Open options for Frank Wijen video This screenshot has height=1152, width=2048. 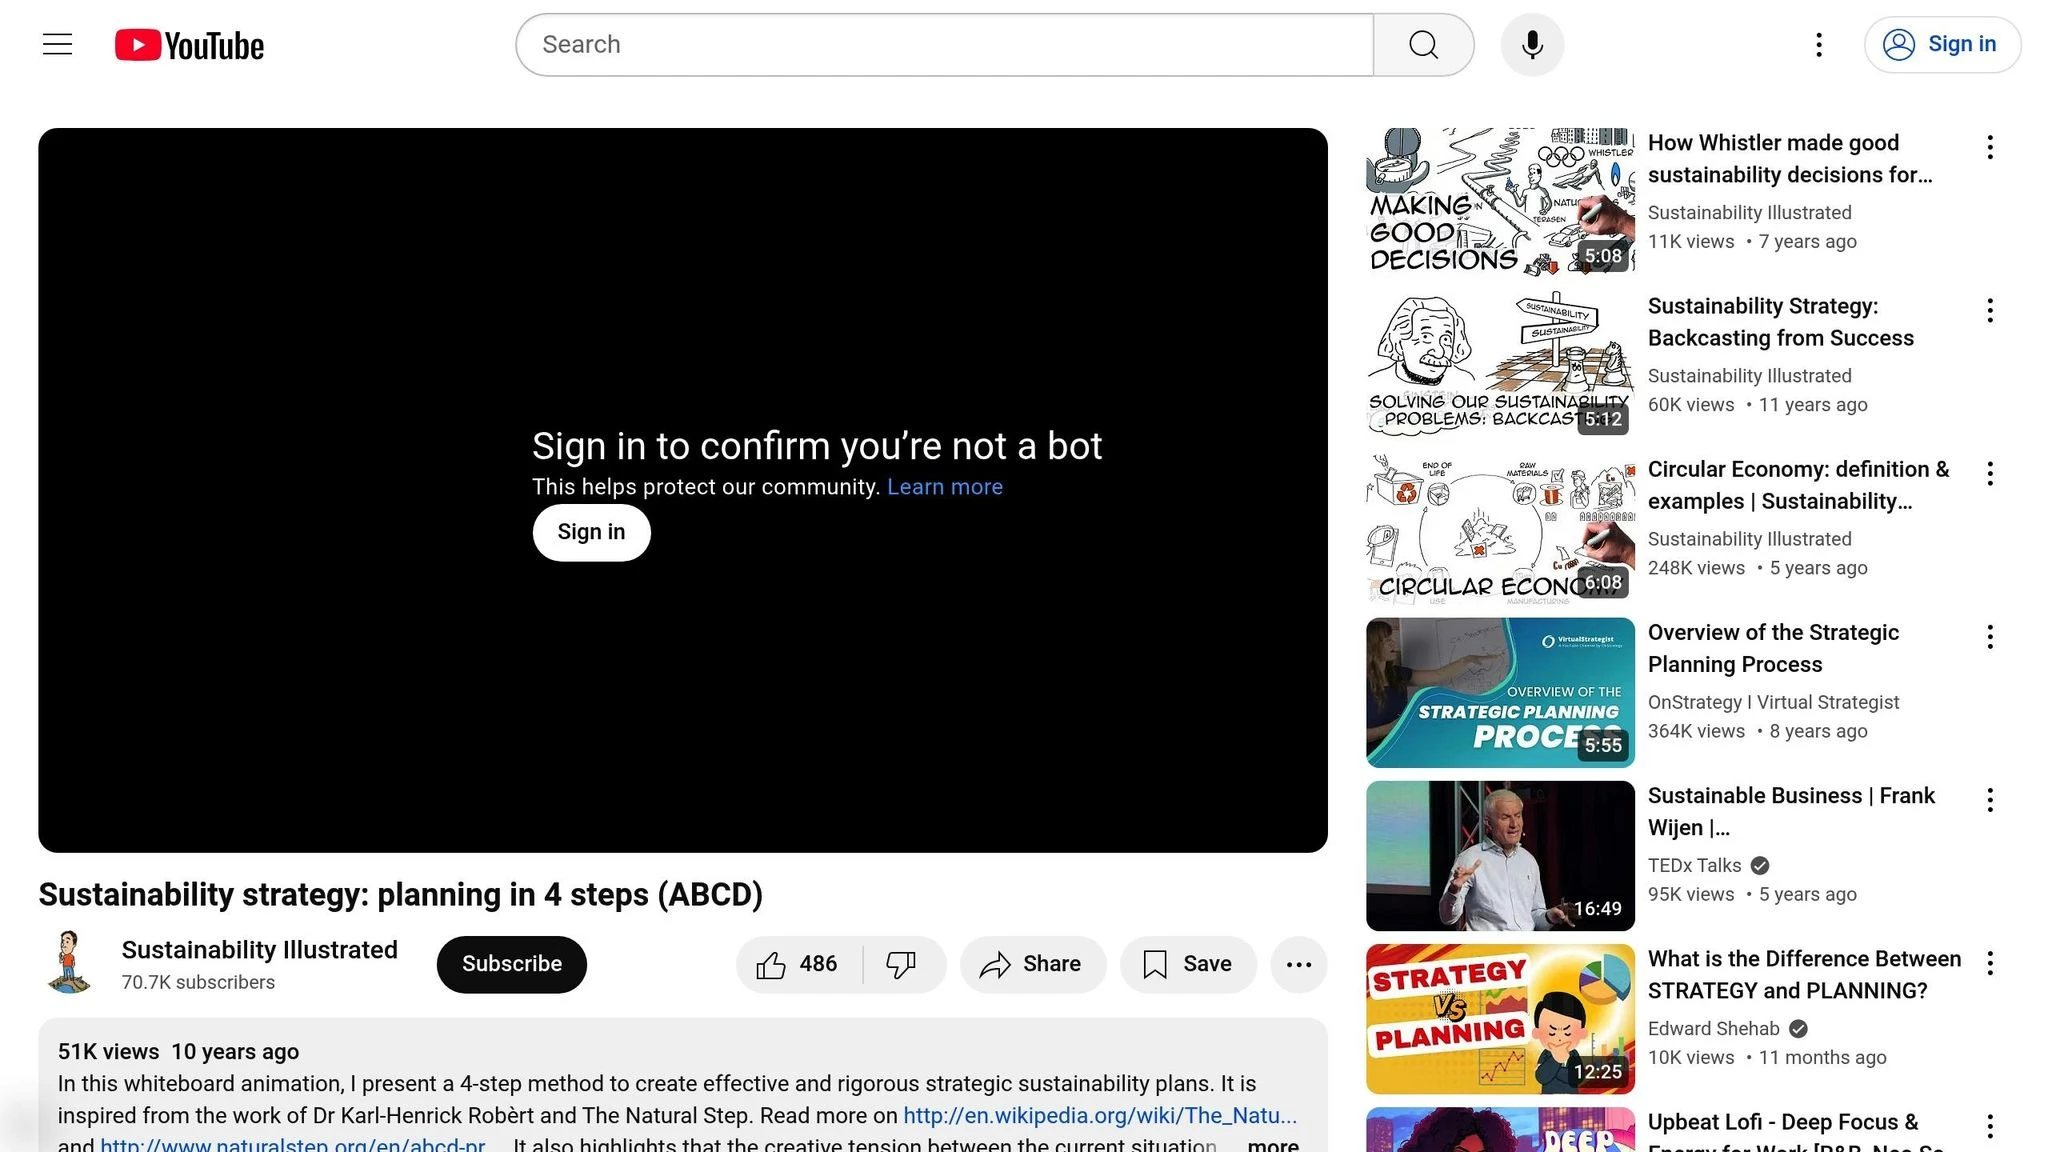pos(1990,799)
